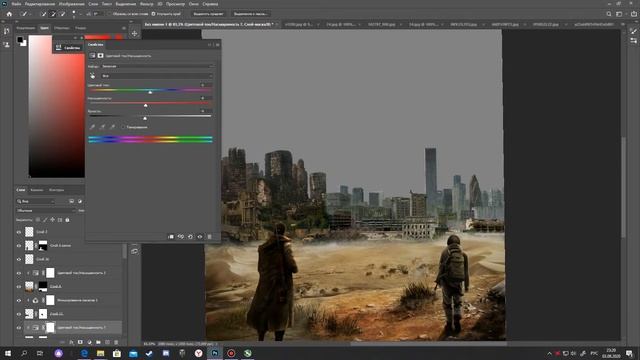Lock image pixels brush icon
640x360 pixels.
pyautogui.click(x=45, y=220)
